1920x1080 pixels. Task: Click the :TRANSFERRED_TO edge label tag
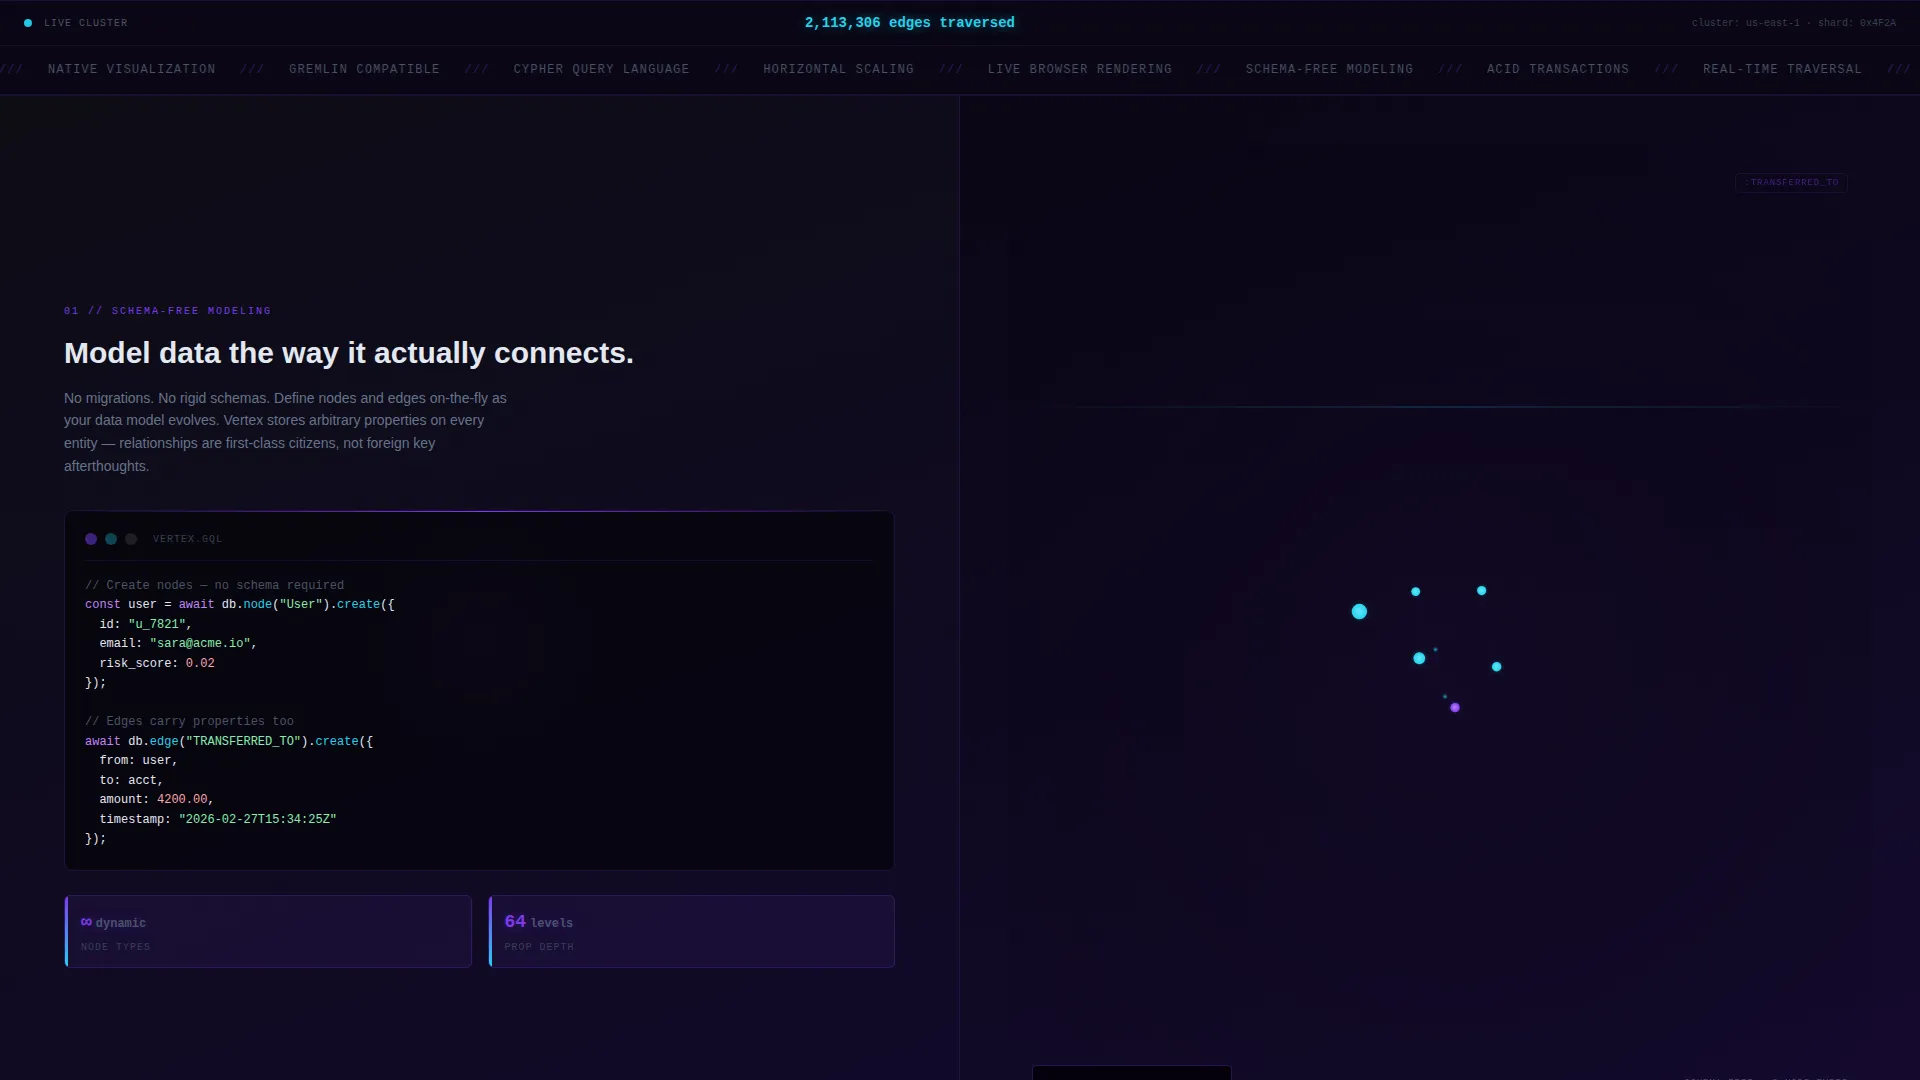(1791, 183)
